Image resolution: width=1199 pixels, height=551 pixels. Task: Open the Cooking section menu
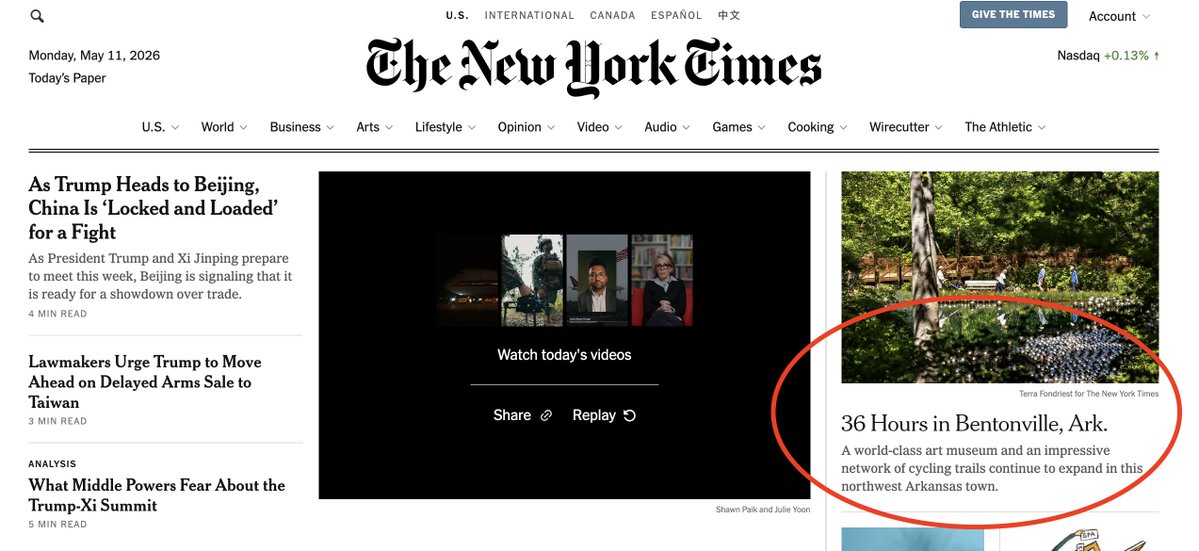tap(817, 127)
